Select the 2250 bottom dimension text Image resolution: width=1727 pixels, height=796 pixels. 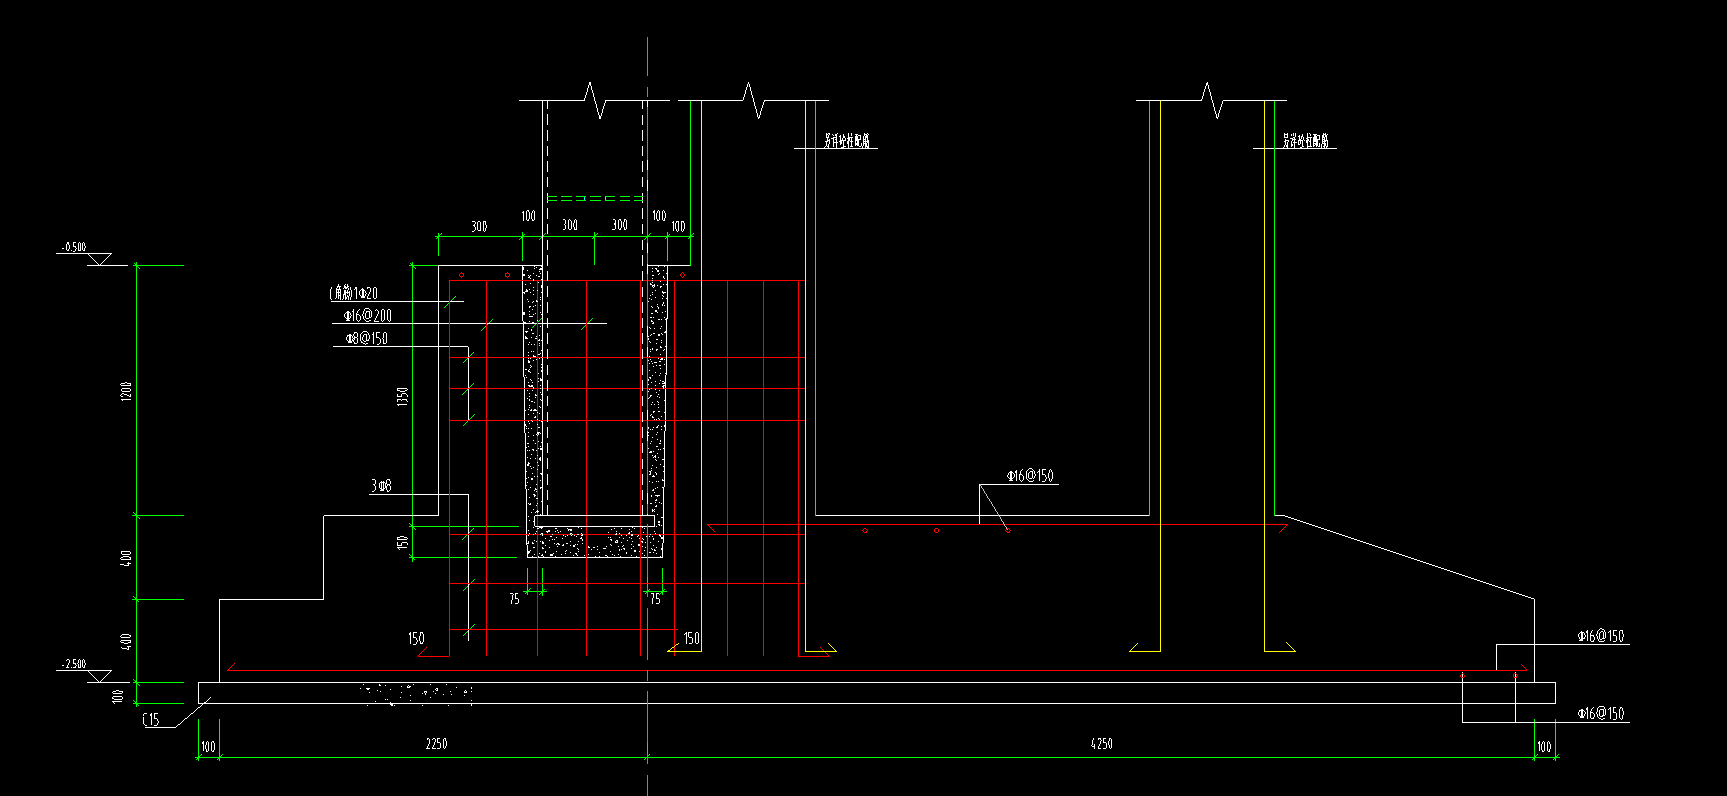(x=436, y=744)
